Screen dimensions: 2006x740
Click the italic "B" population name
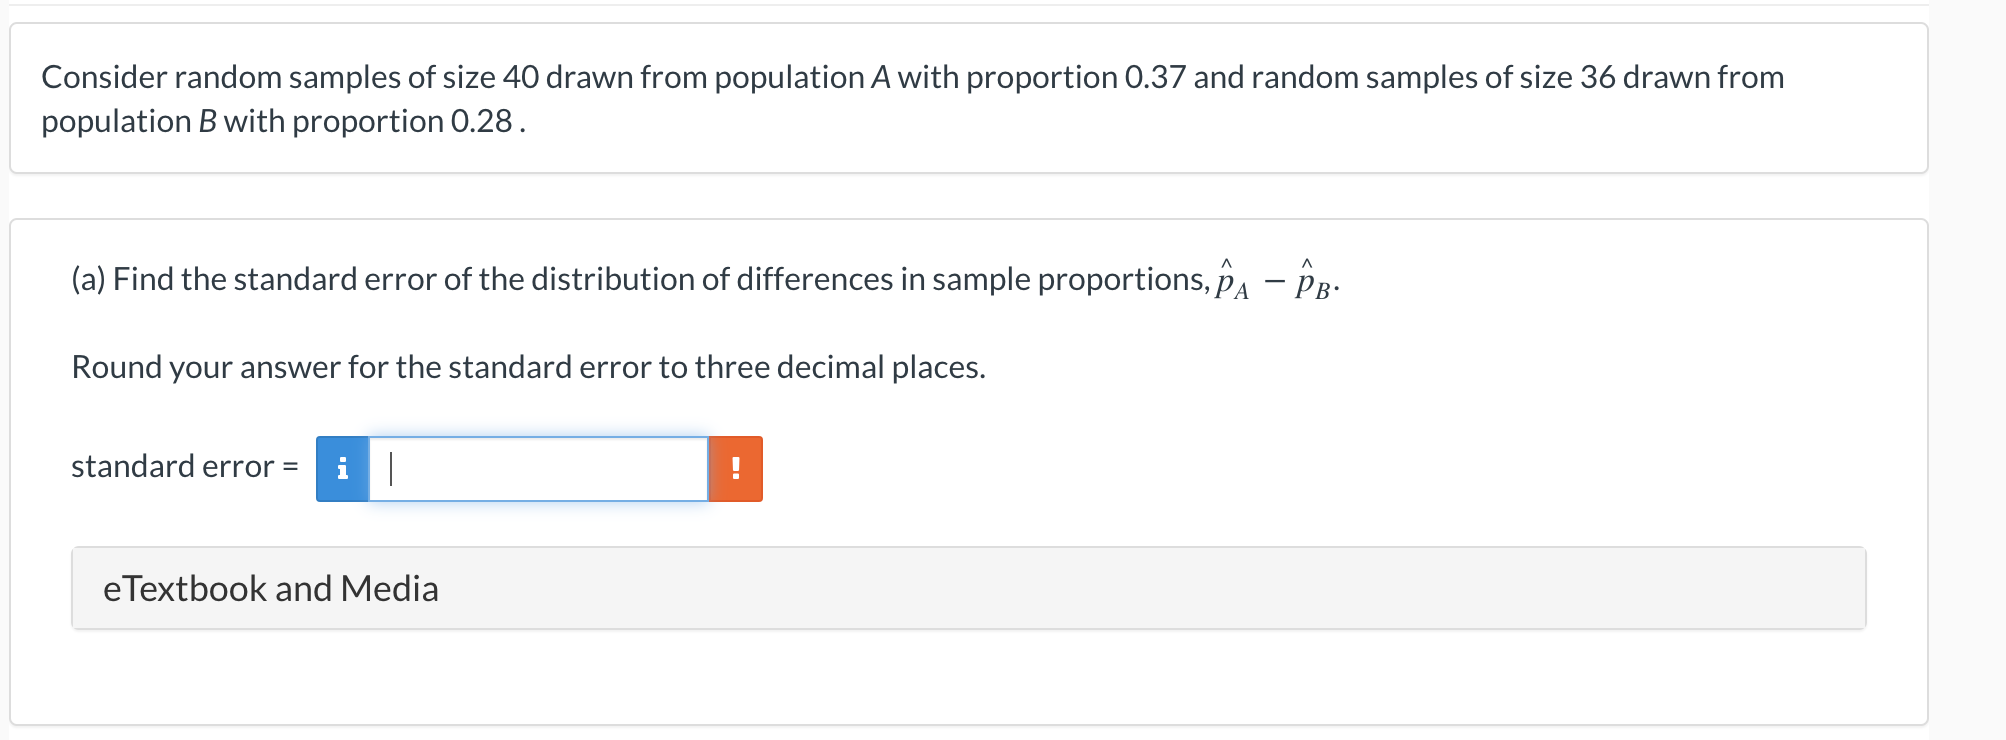[x=207, y=121]
